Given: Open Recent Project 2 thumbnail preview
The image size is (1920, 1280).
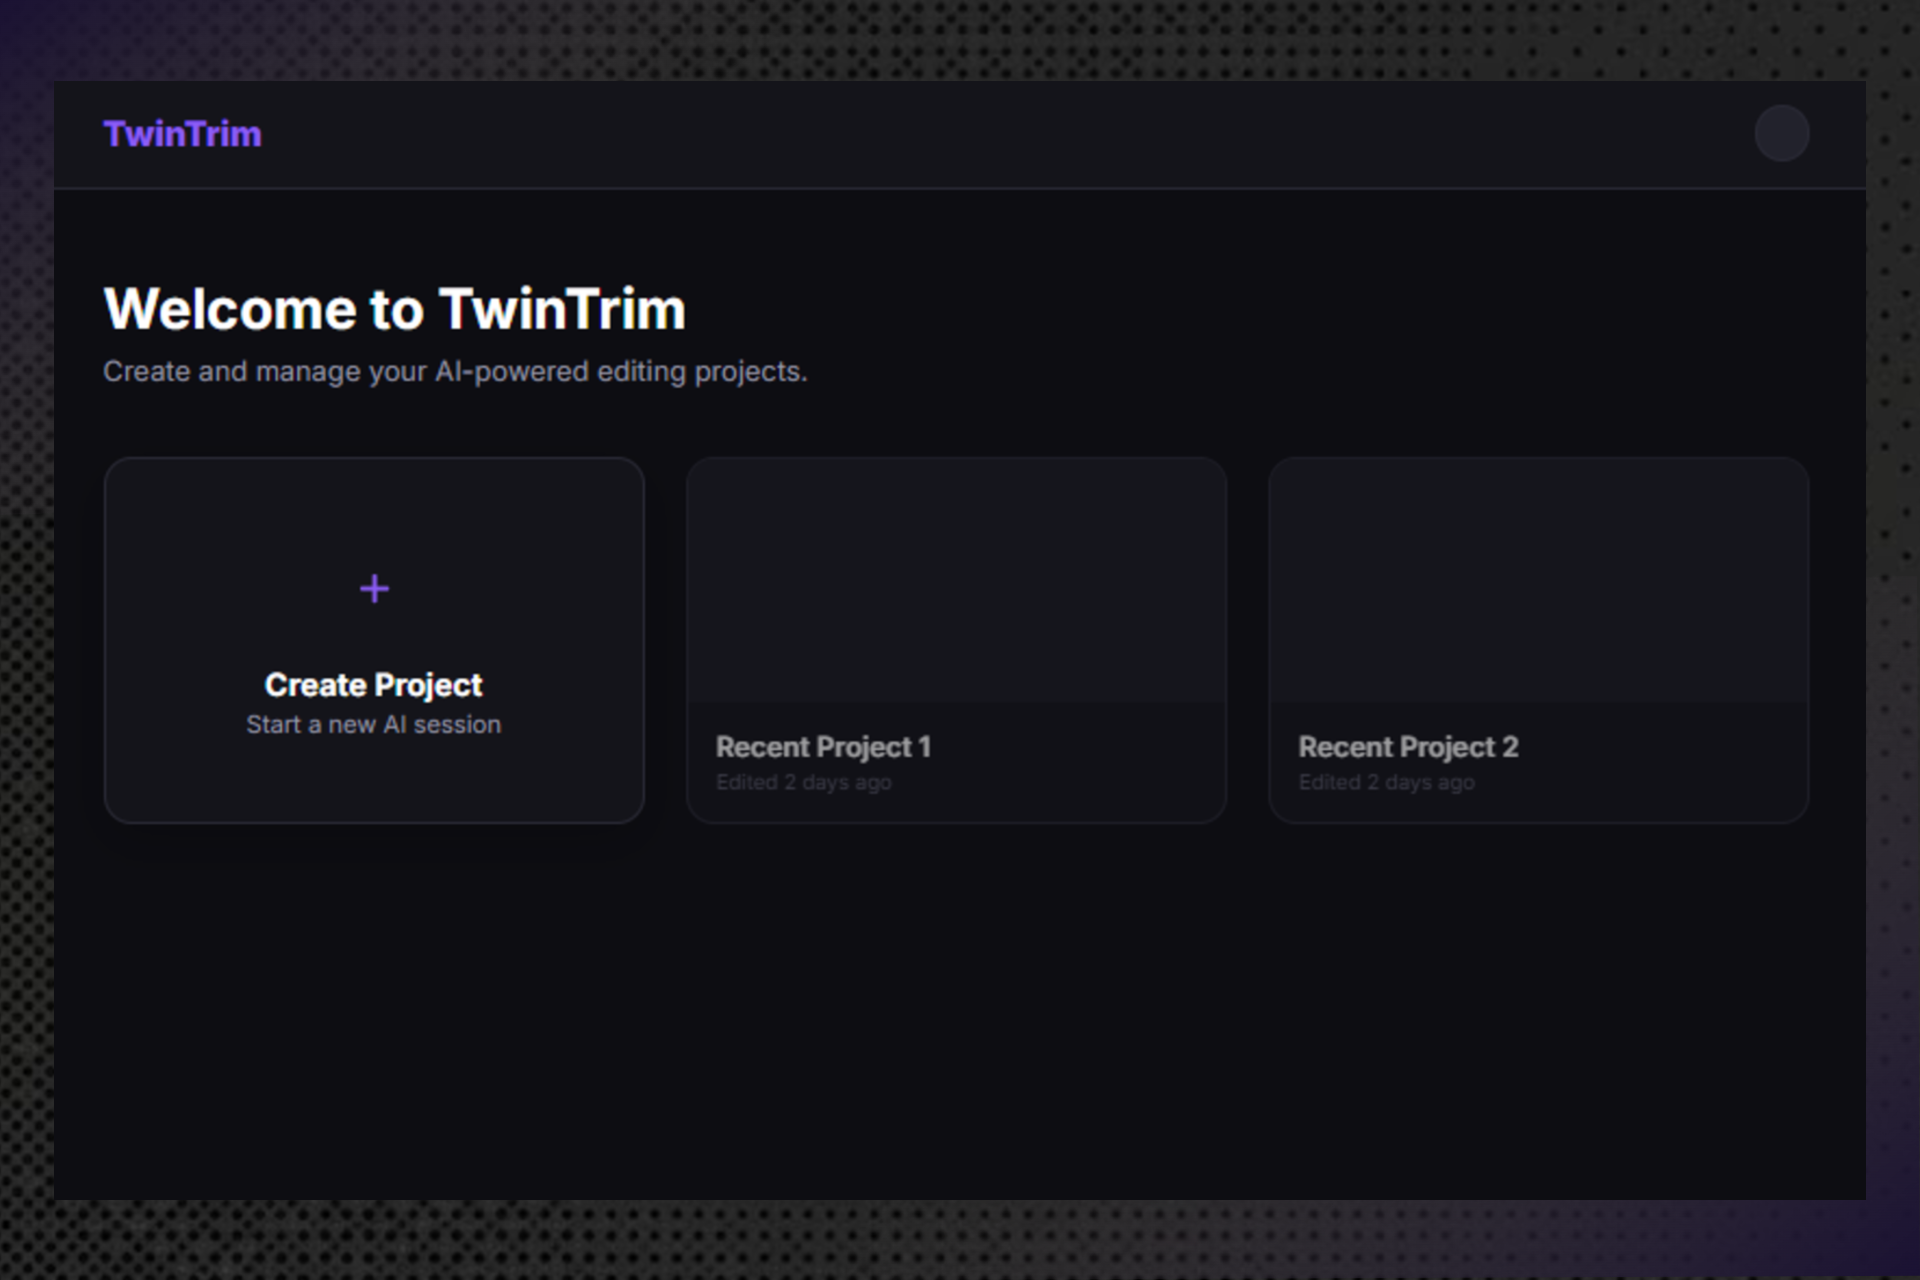Looking at the screenshot, I should [x=1538, y=580].
